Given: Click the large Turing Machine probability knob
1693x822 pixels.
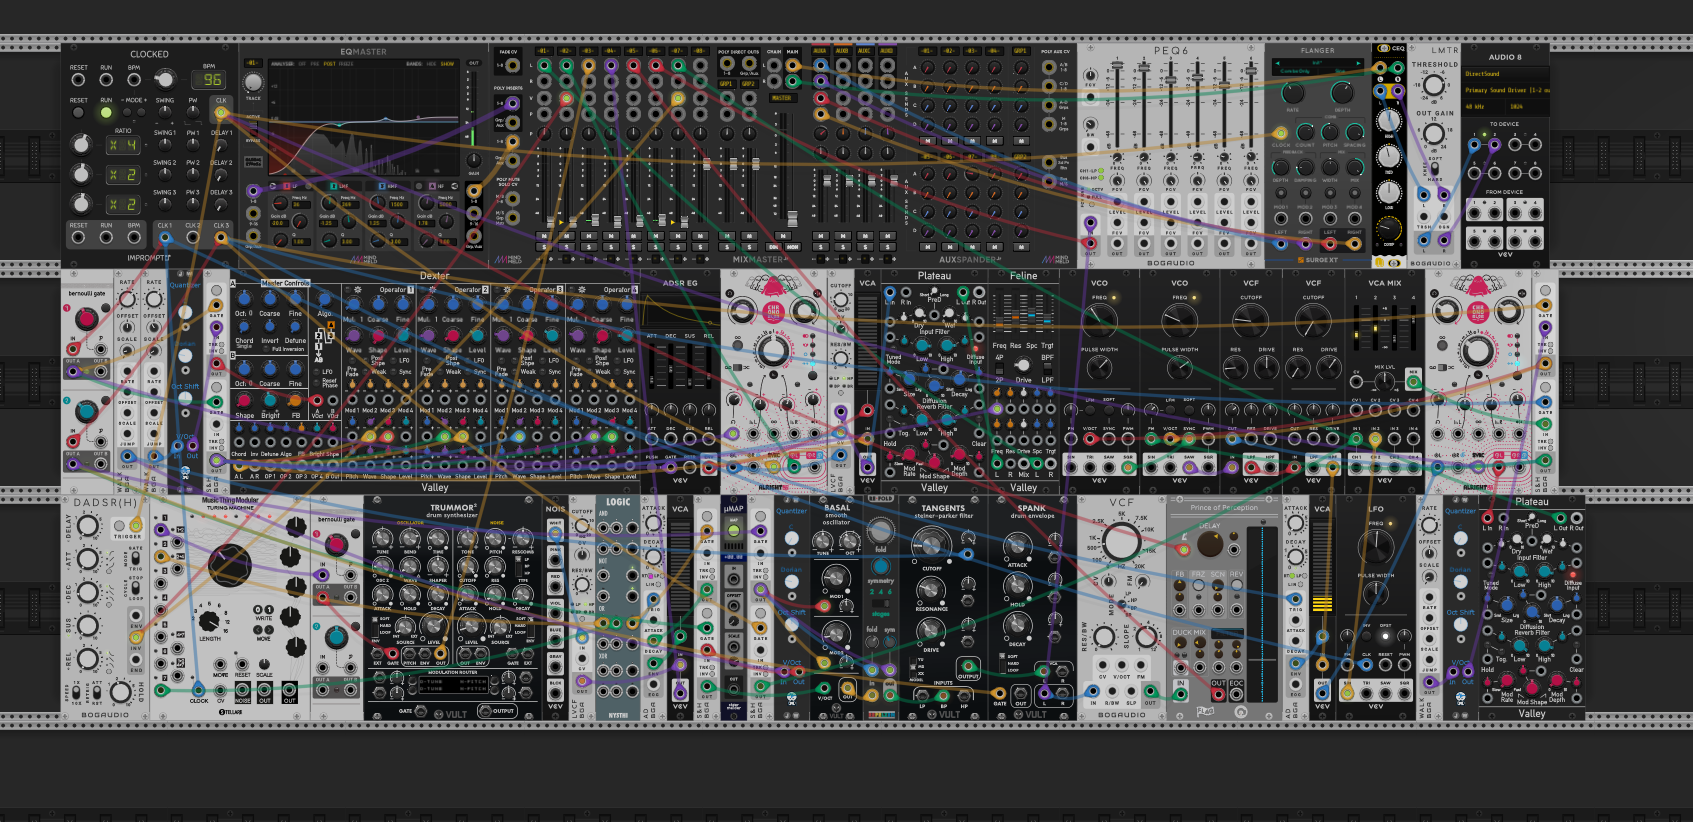Looking at the screenshot, I should [x=229, y=566].
